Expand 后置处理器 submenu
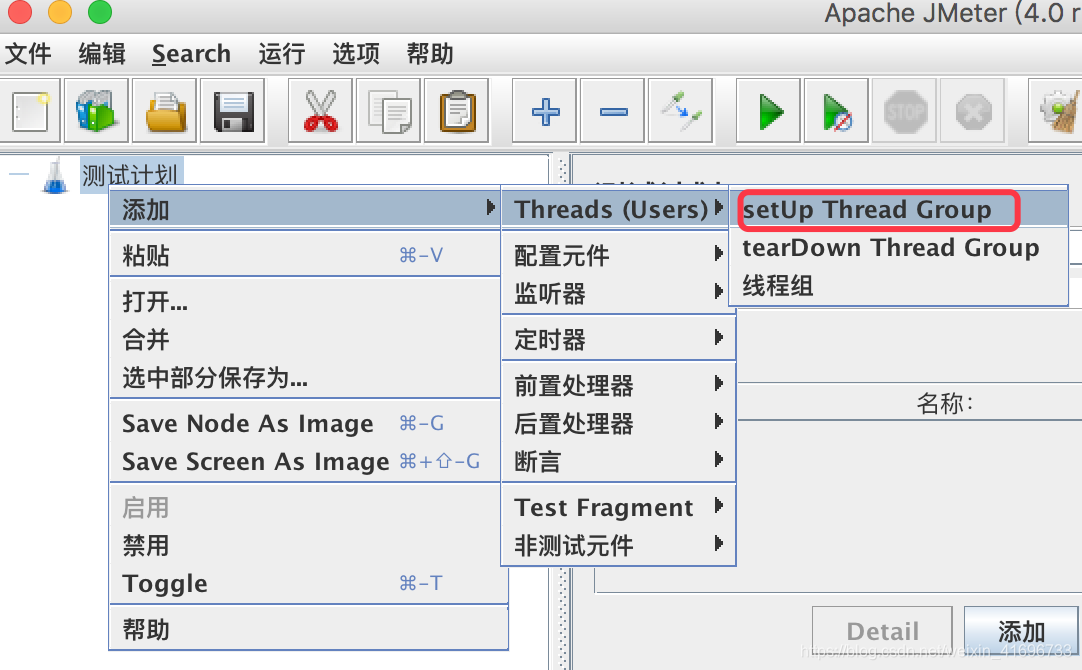 tap(618, 423)
